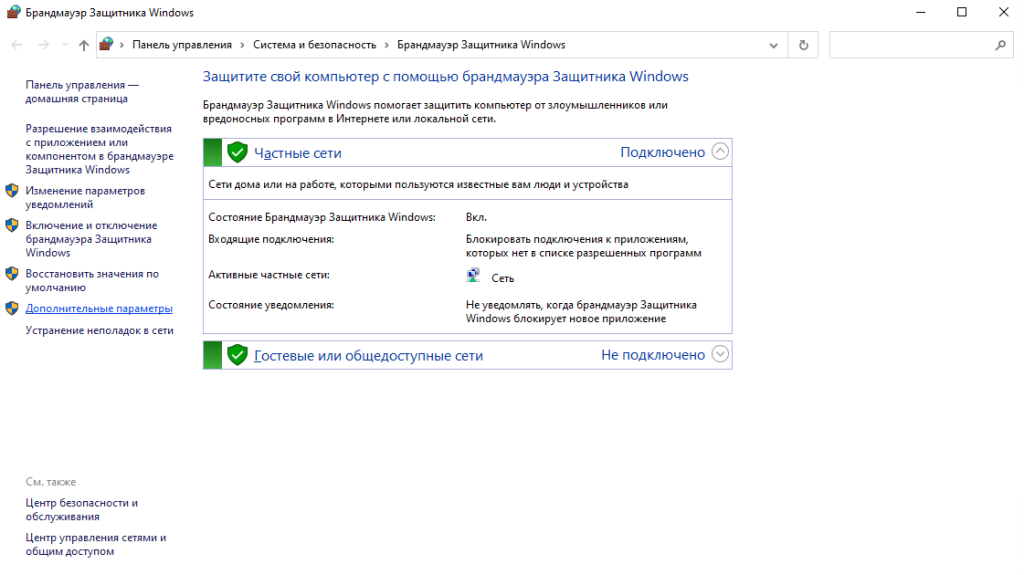The width and height of the screenshot is (1024, 575).
Task: Click Брандмауэр Защитника Windows breadcrumb
Action: coord(481,45)
